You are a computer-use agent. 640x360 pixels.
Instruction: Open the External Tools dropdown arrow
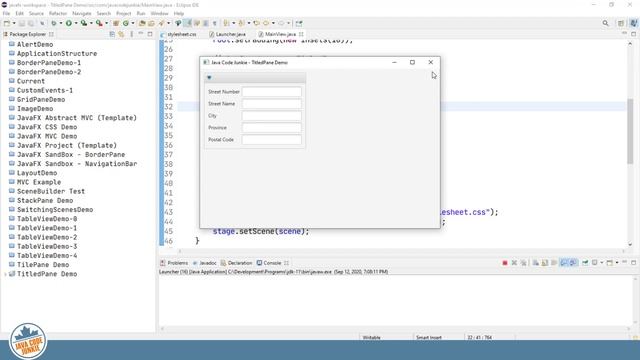point(106,23)
